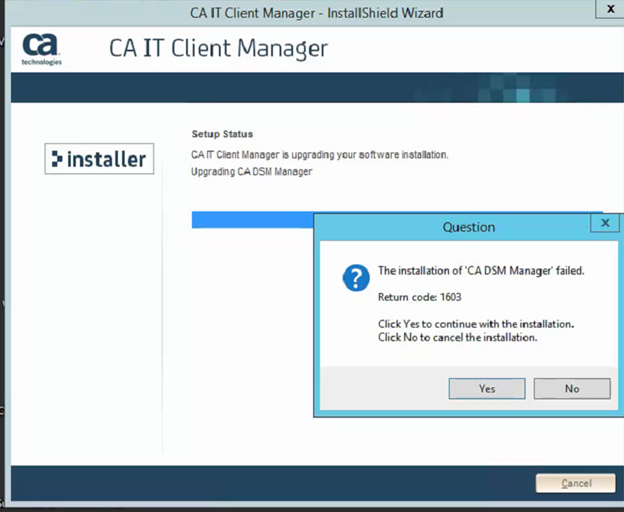Close the Question dialog
The image size is (624, 512).
click(605, 223)
